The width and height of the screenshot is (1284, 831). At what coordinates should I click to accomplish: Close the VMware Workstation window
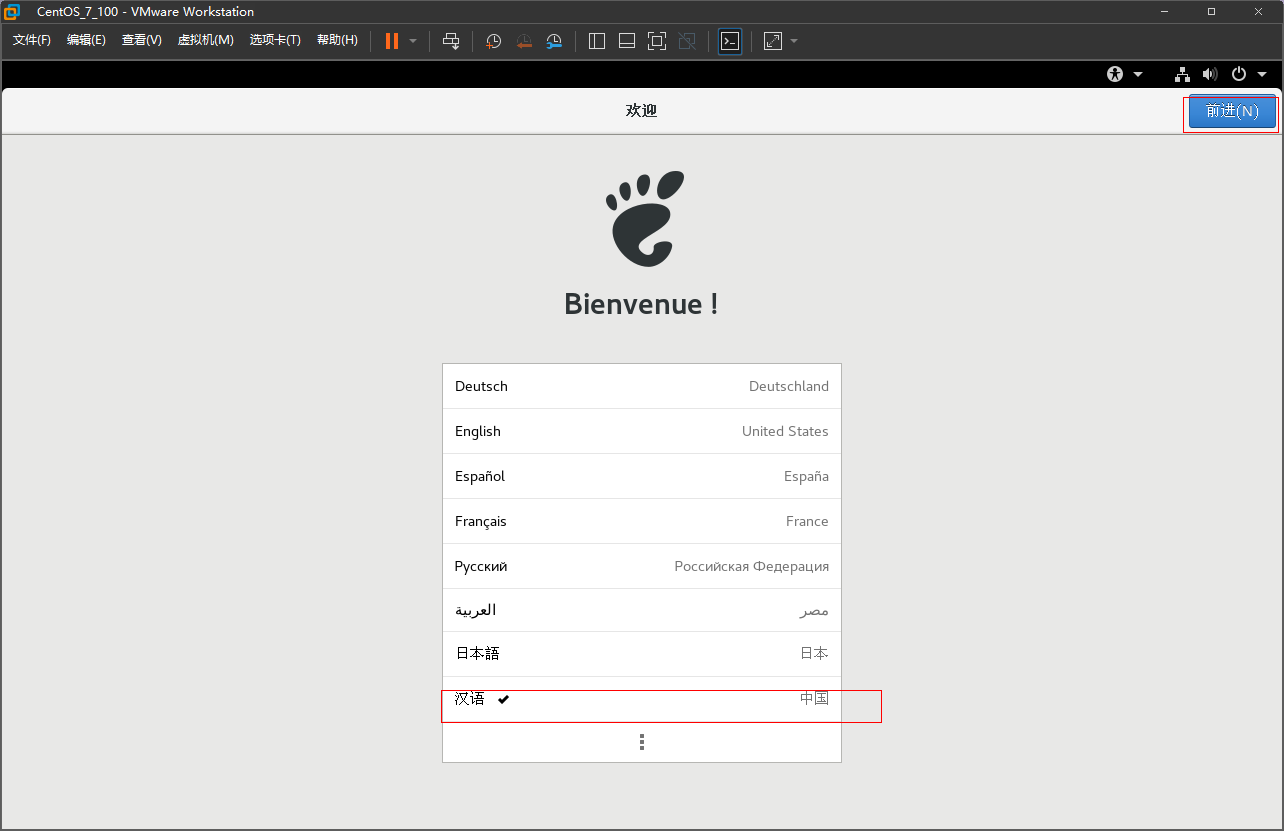1258,11
